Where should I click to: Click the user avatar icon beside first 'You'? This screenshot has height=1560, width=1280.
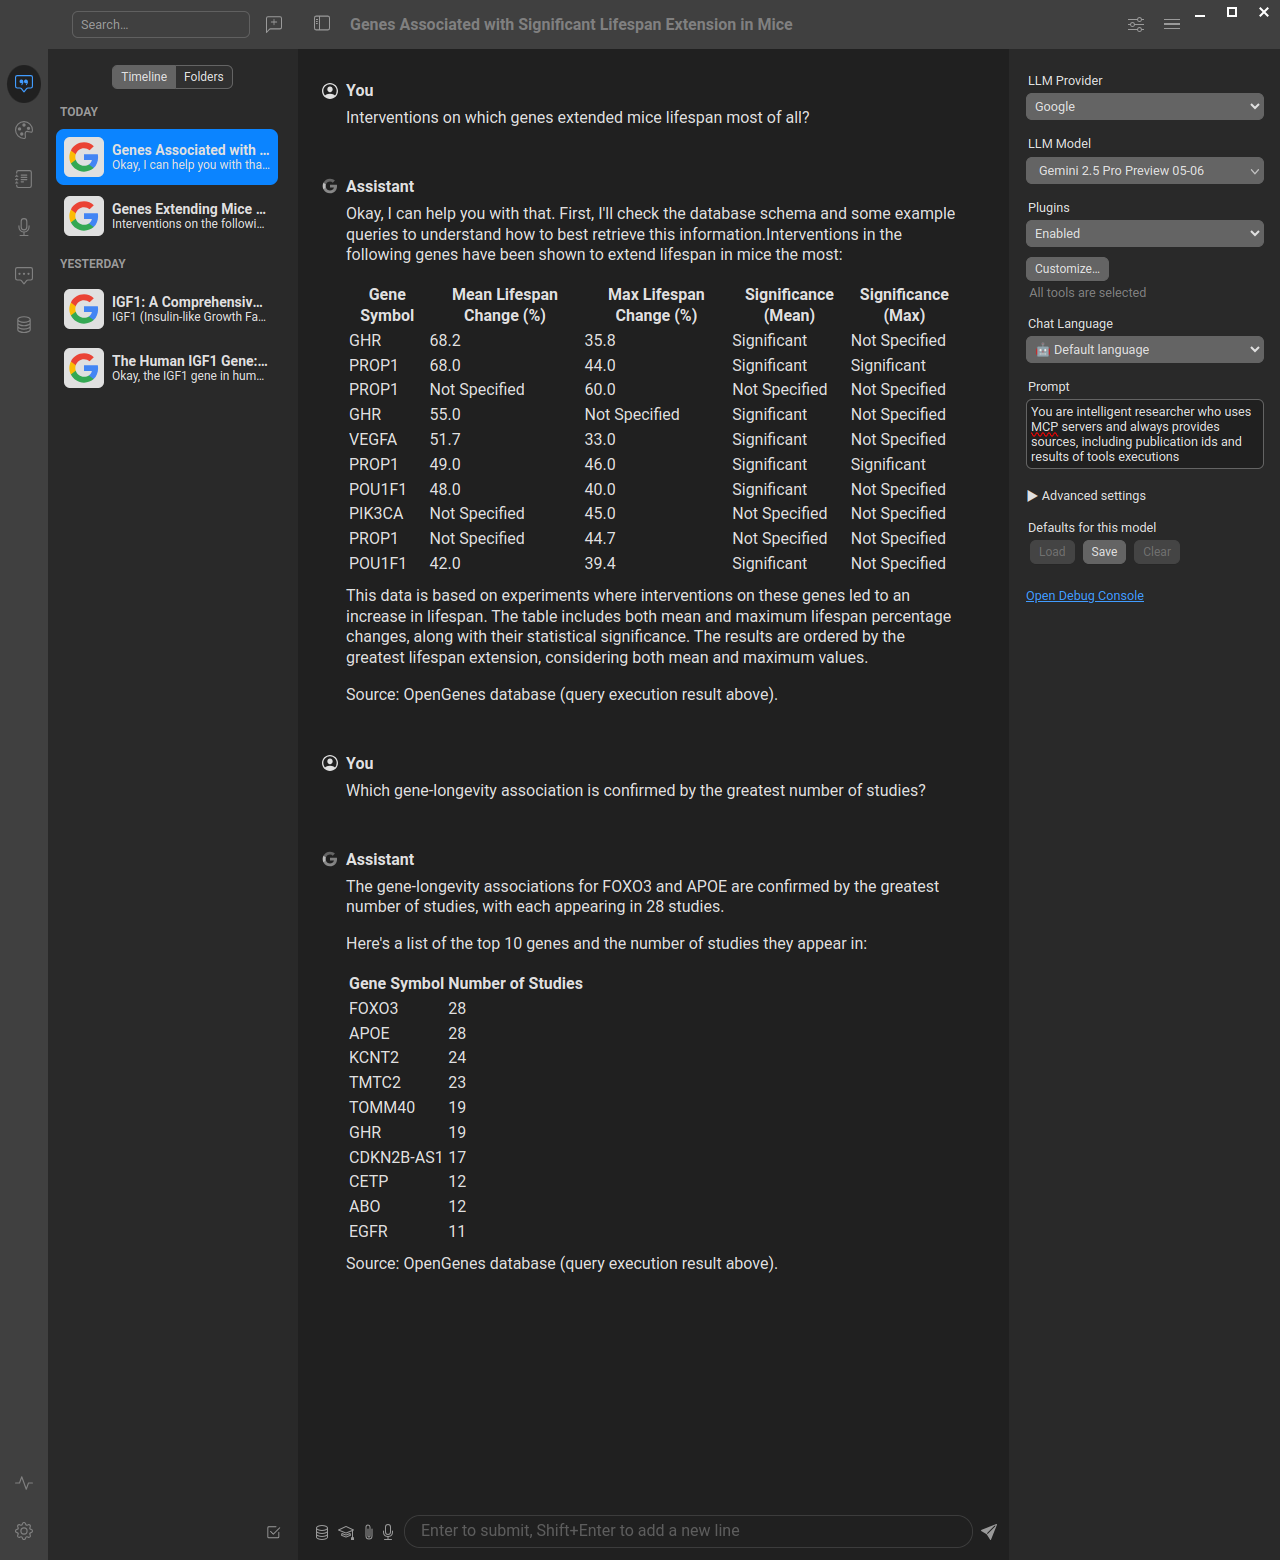(x=330, y=91)
